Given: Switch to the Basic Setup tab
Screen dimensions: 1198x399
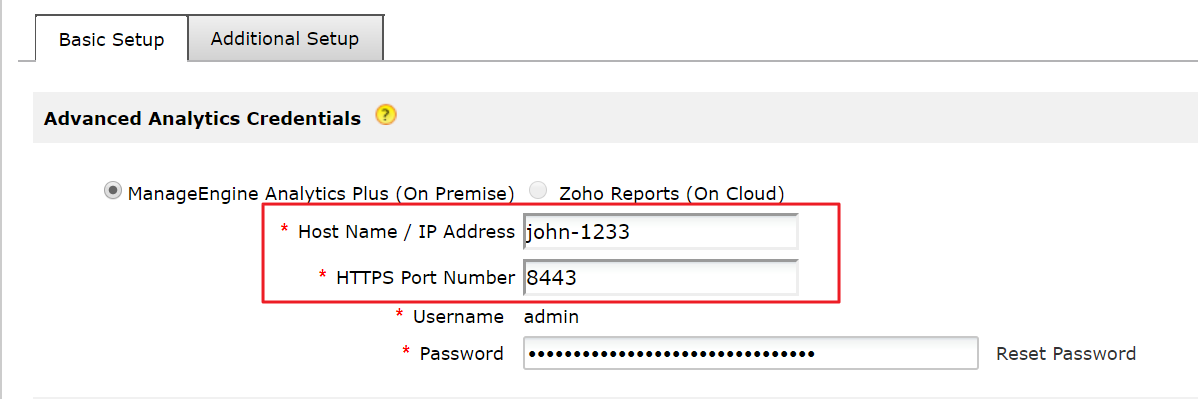Looking at the screenshot, I should coord(112,39).
